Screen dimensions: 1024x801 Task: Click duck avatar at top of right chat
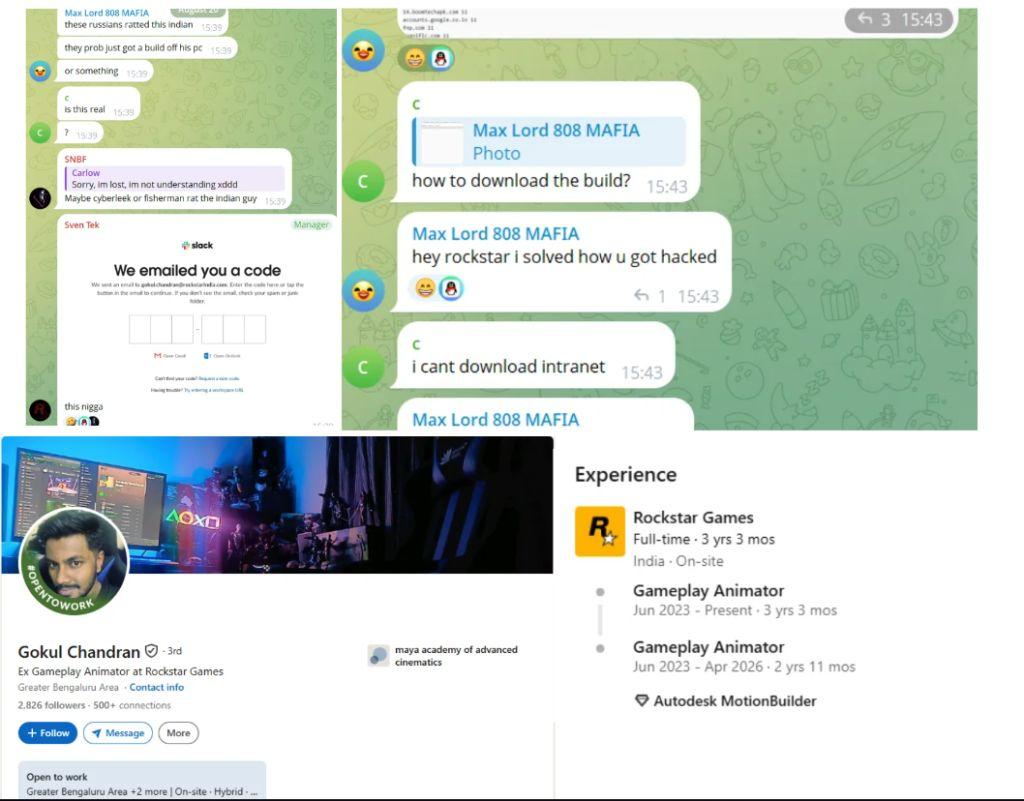[x=363, y=50]
